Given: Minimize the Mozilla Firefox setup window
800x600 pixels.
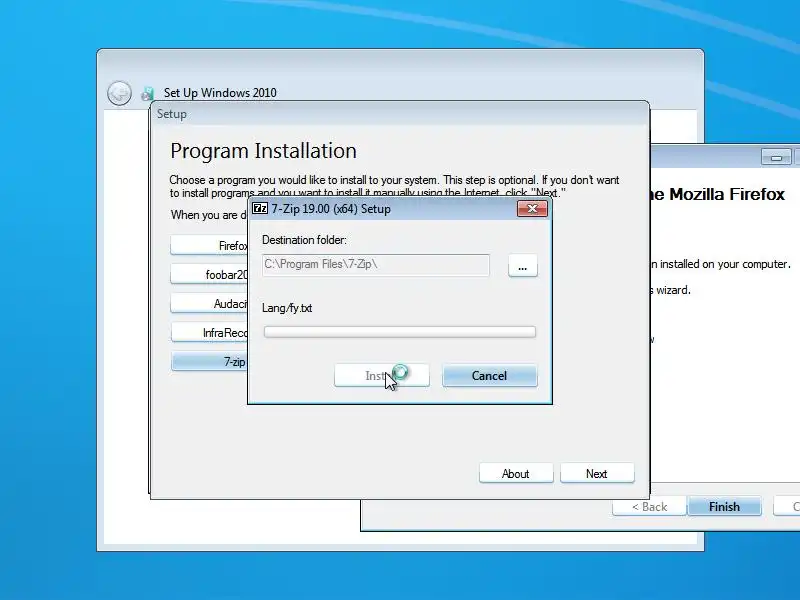Looking at the screenshot, I should tap(776, 157).
